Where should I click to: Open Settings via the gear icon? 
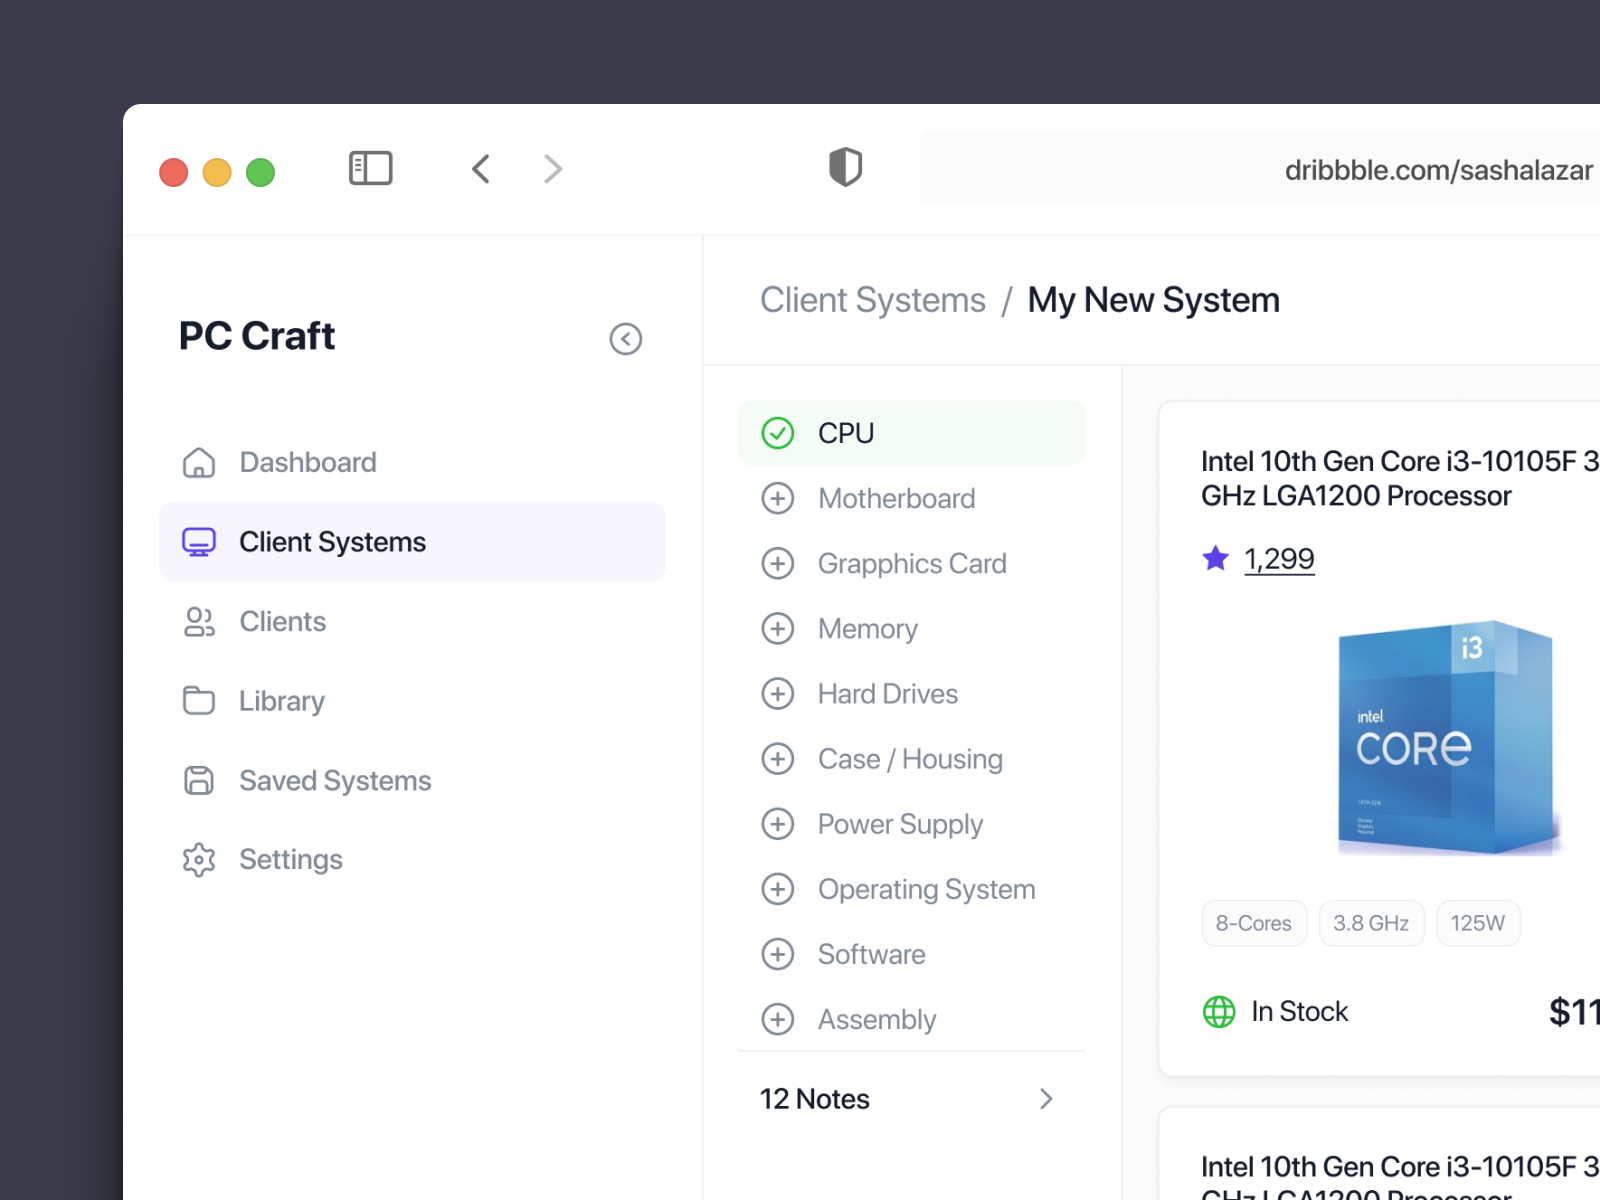tap(199, 859)
